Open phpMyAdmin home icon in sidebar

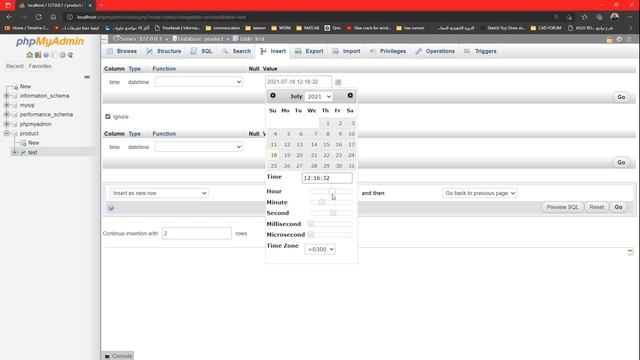[29, 55]
